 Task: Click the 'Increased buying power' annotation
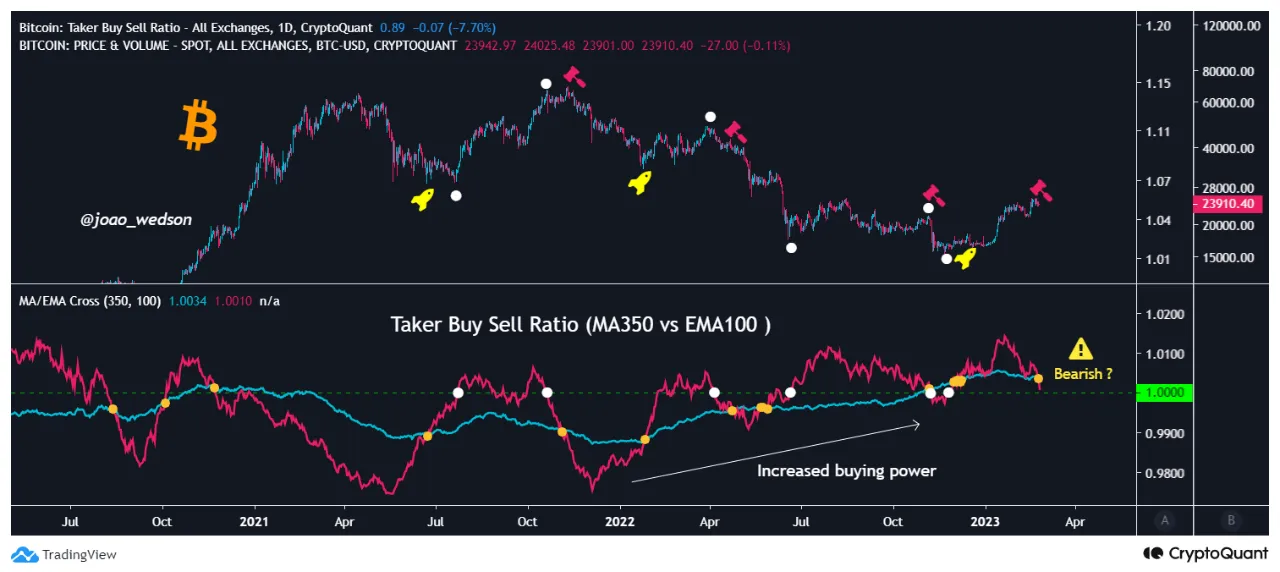[x=846, y=470]
